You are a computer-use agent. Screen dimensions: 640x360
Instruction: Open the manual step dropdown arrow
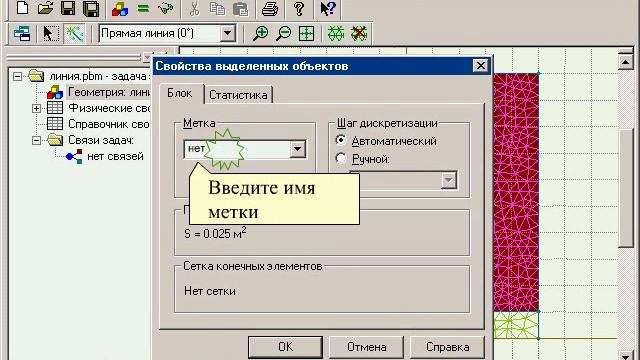pos(449,180)
